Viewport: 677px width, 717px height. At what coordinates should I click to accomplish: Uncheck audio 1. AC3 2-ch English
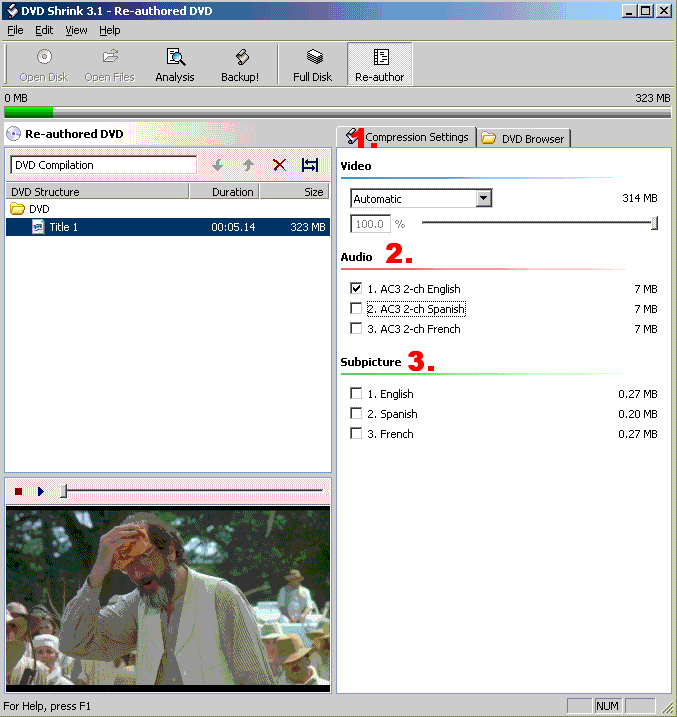coord(356,288)
